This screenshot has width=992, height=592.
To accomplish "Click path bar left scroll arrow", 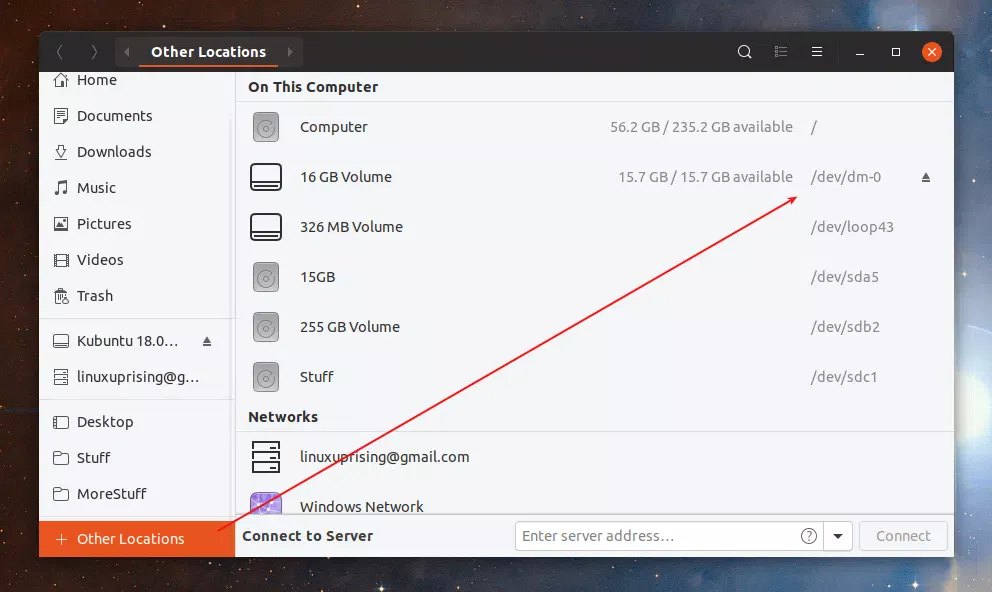I will [x=127, y=52].
